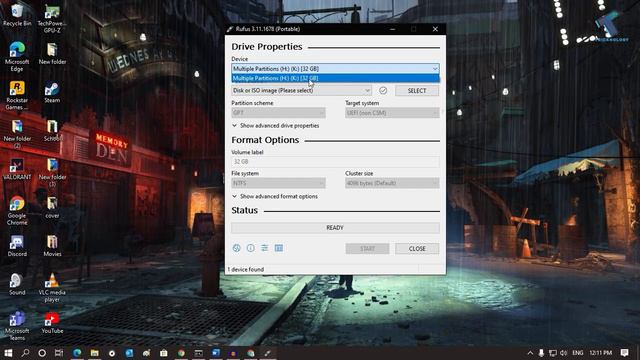Show hidden system tray icons chevron
This screenshot has height=360, width=640.
click(x=530, y=353)
